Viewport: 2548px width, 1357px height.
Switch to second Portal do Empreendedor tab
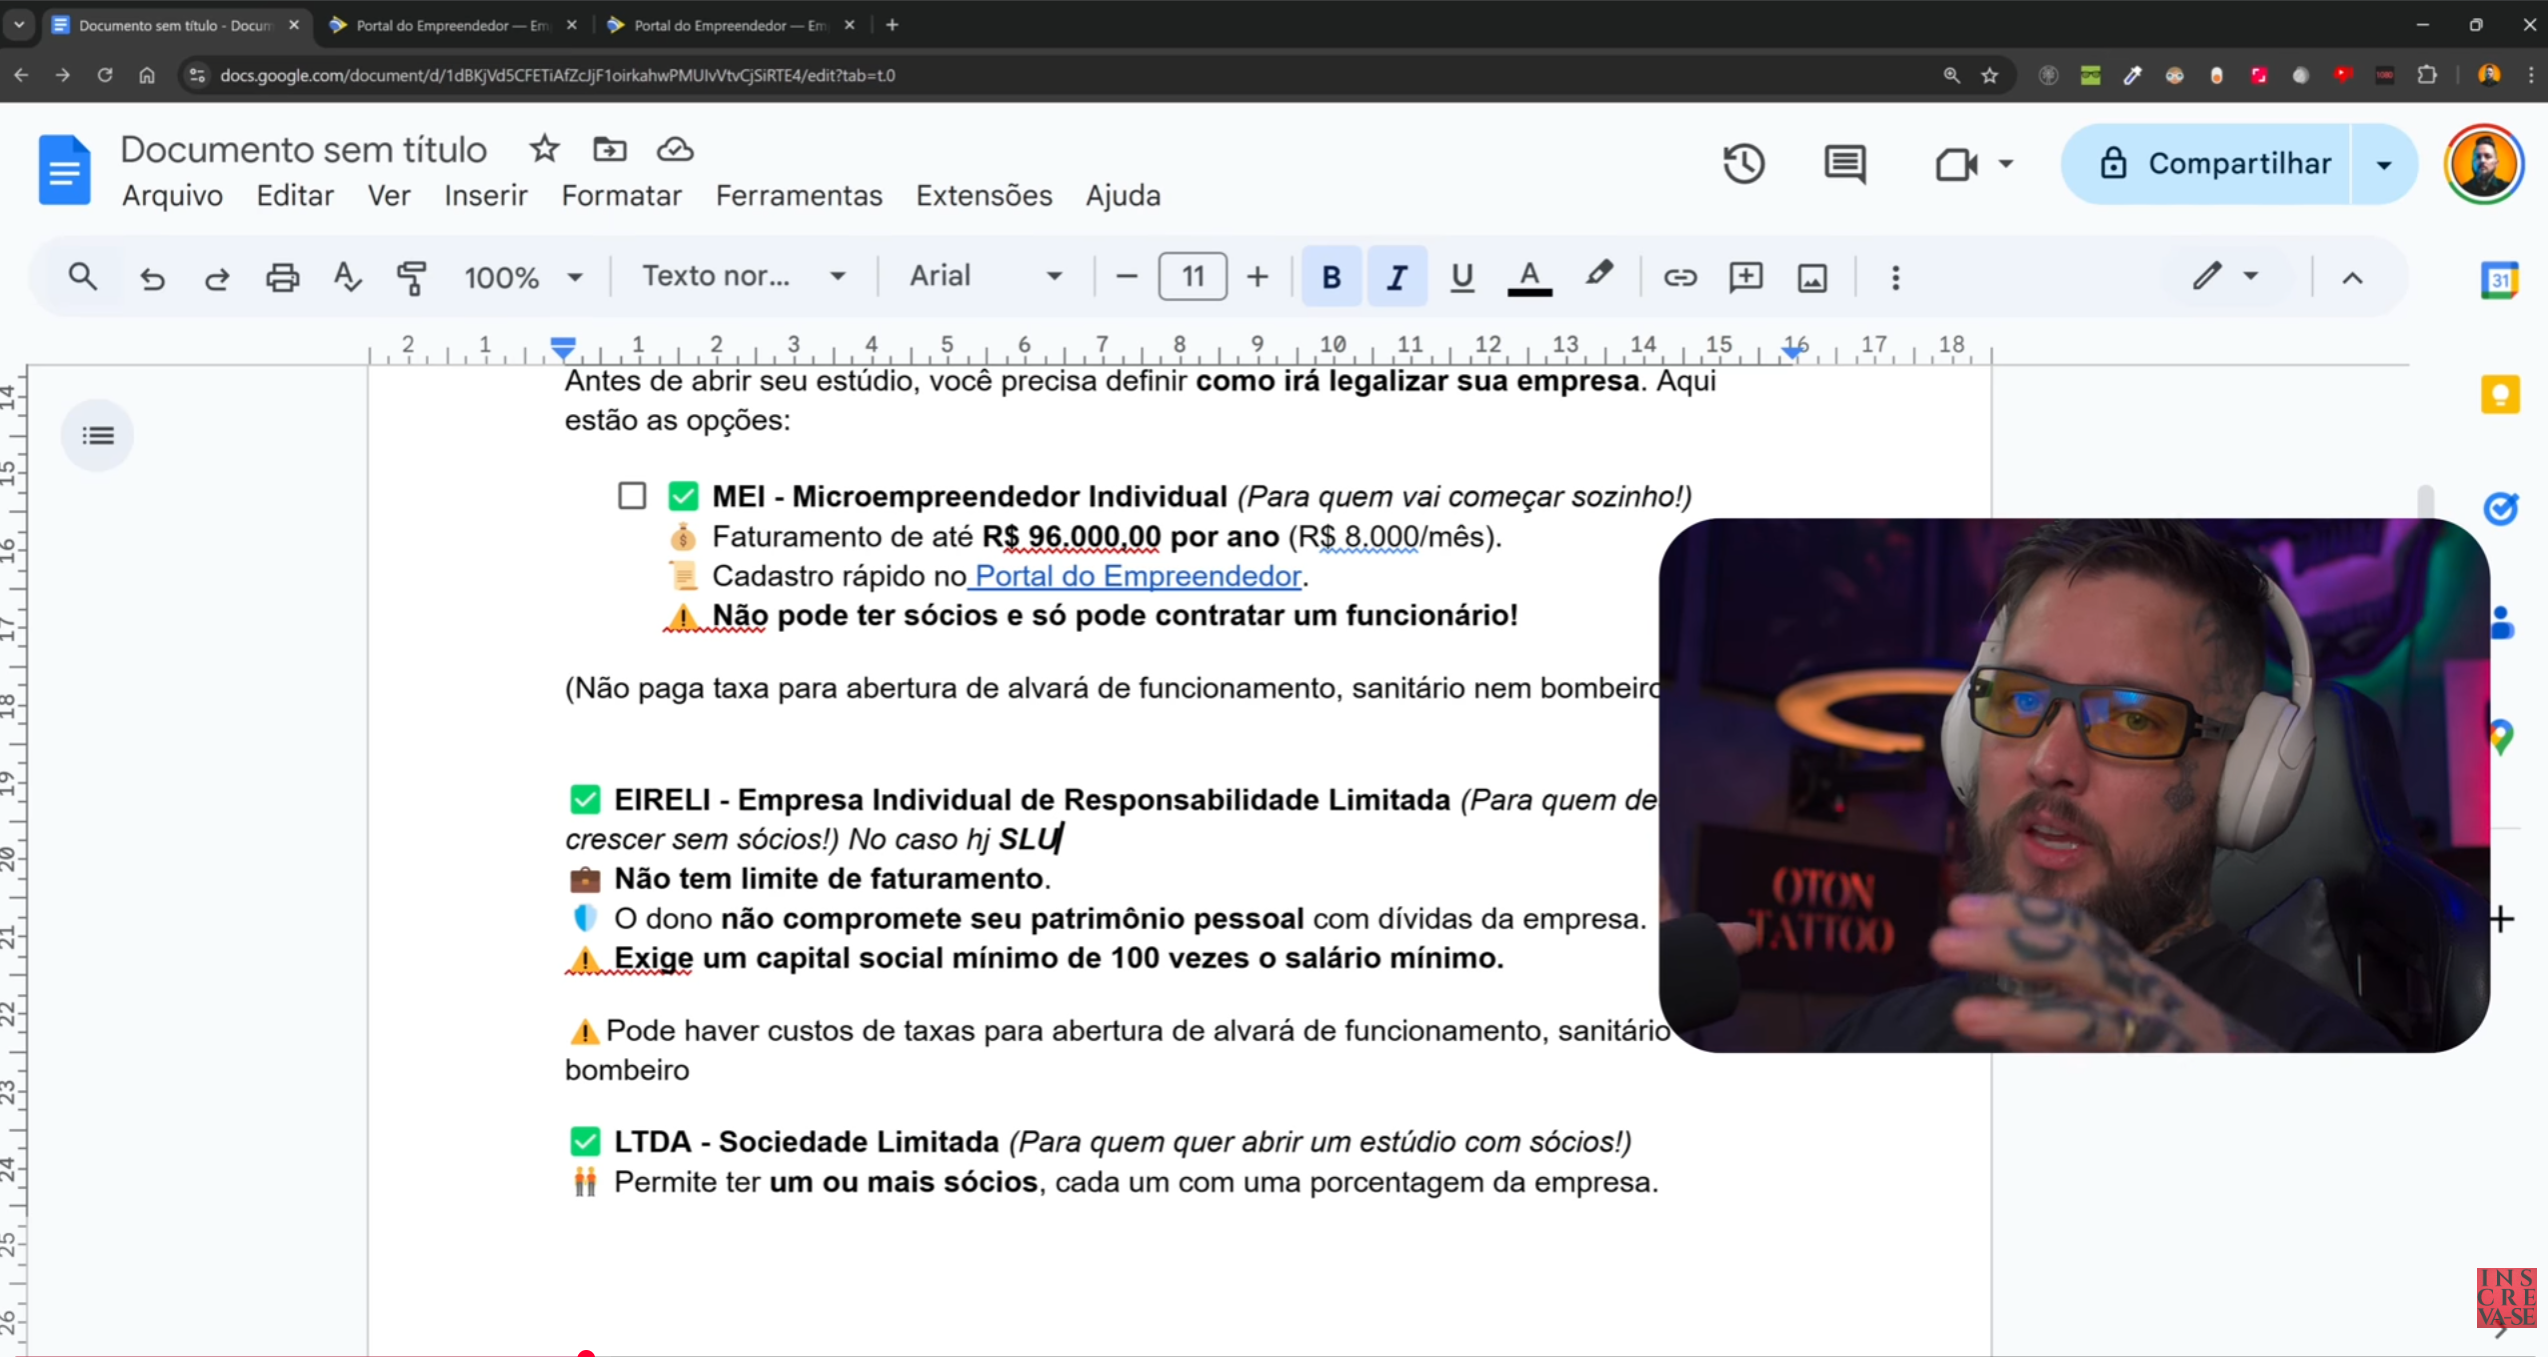click(453, 25)
